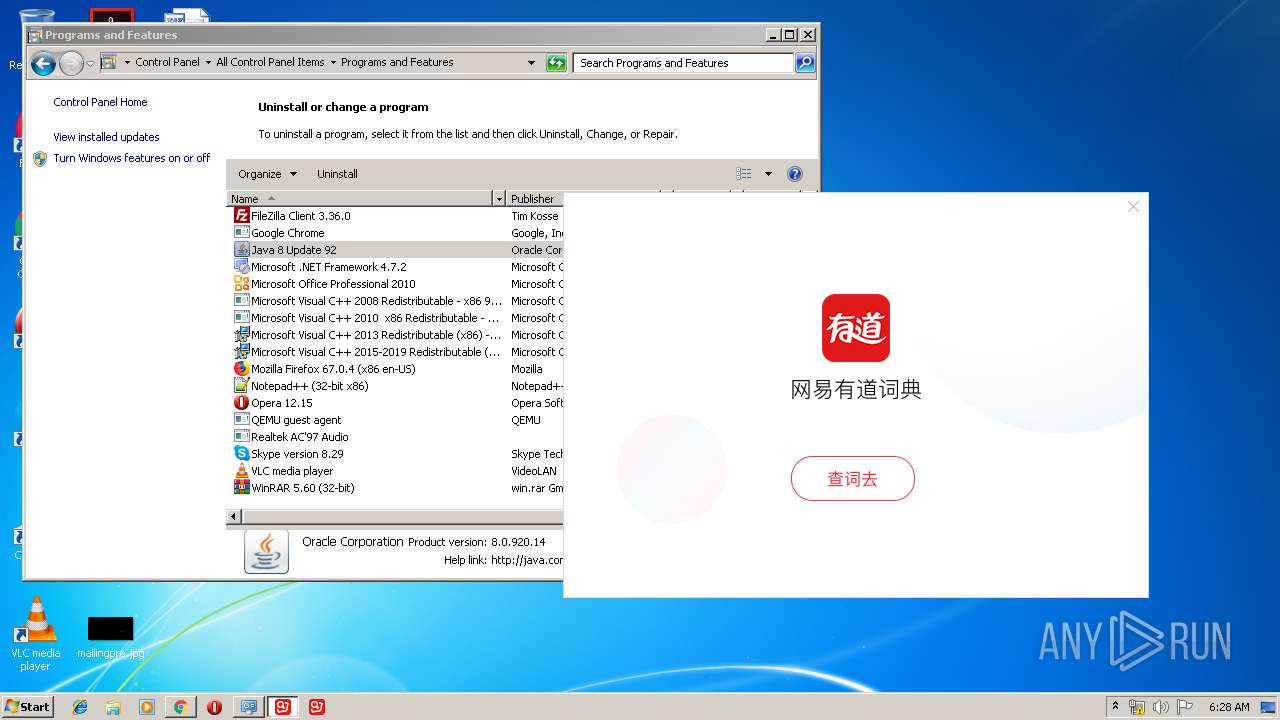
Task: Expand the Control Panel breadcrumb arrow
Action: tap(207, 62)
